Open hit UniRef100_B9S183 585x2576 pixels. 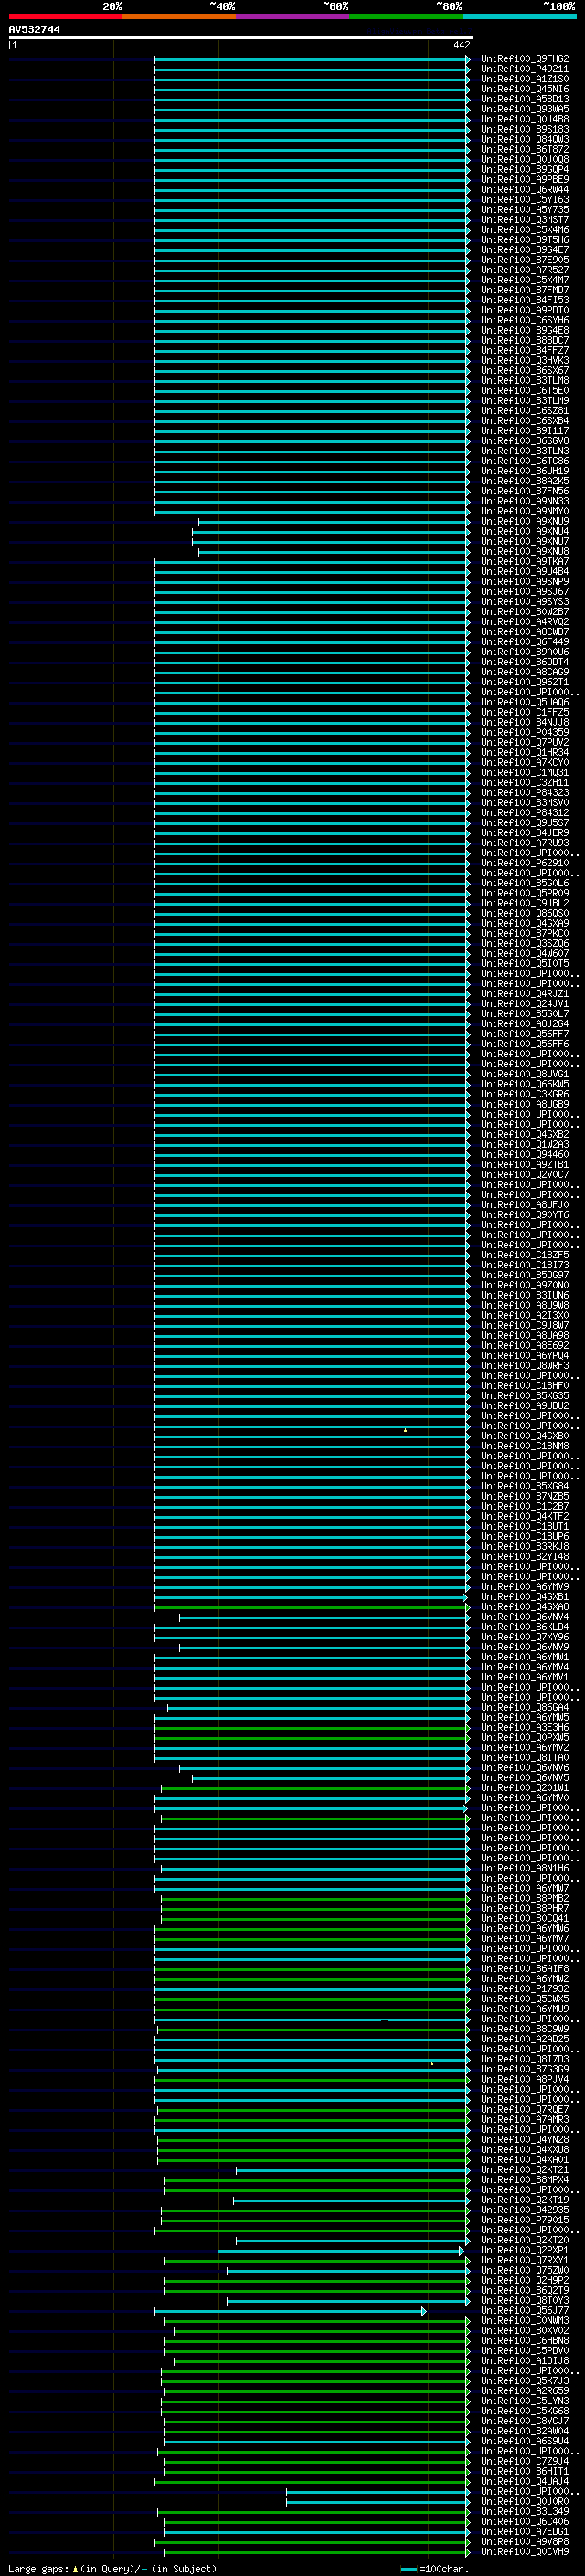pos(524,129)
